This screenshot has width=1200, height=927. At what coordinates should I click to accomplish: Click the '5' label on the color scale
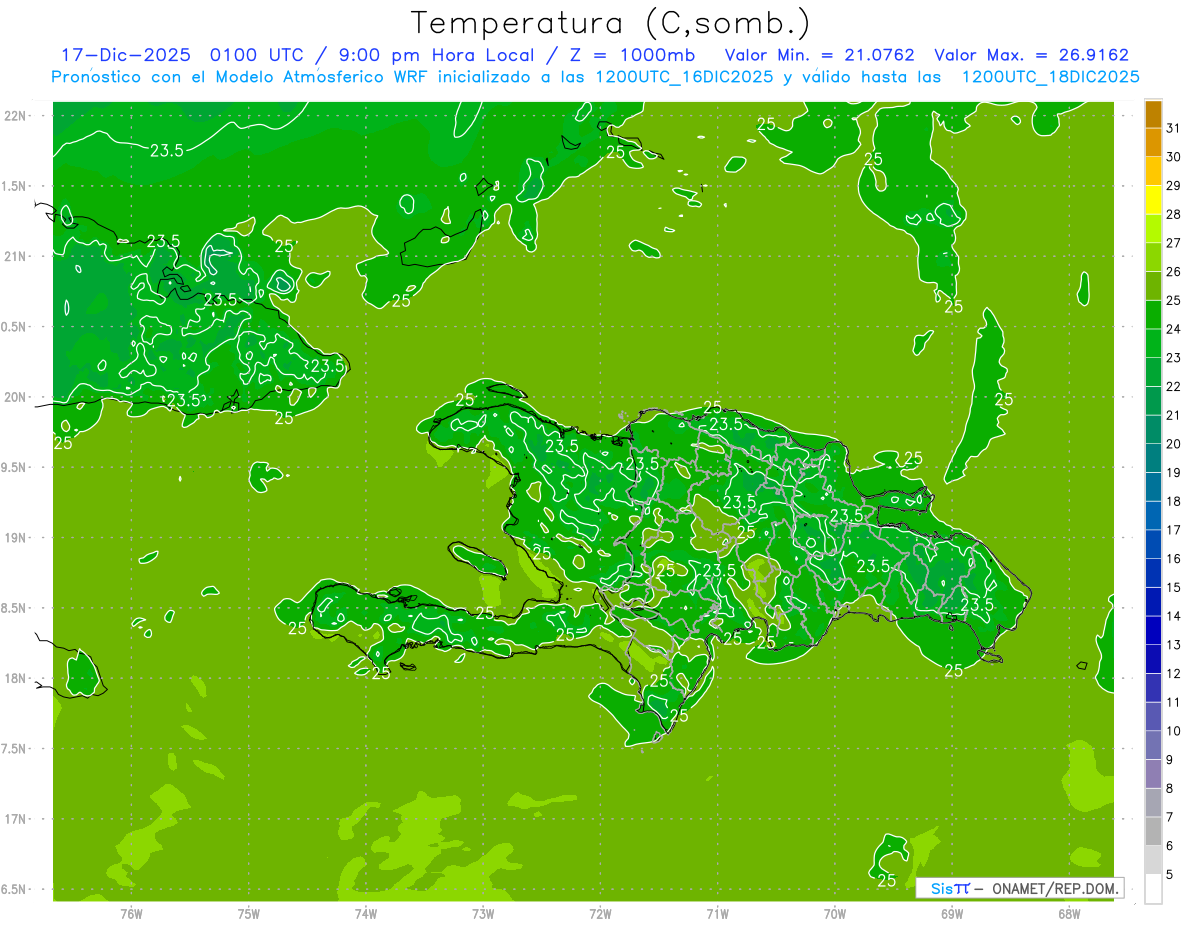click(x=1170, y=874)
